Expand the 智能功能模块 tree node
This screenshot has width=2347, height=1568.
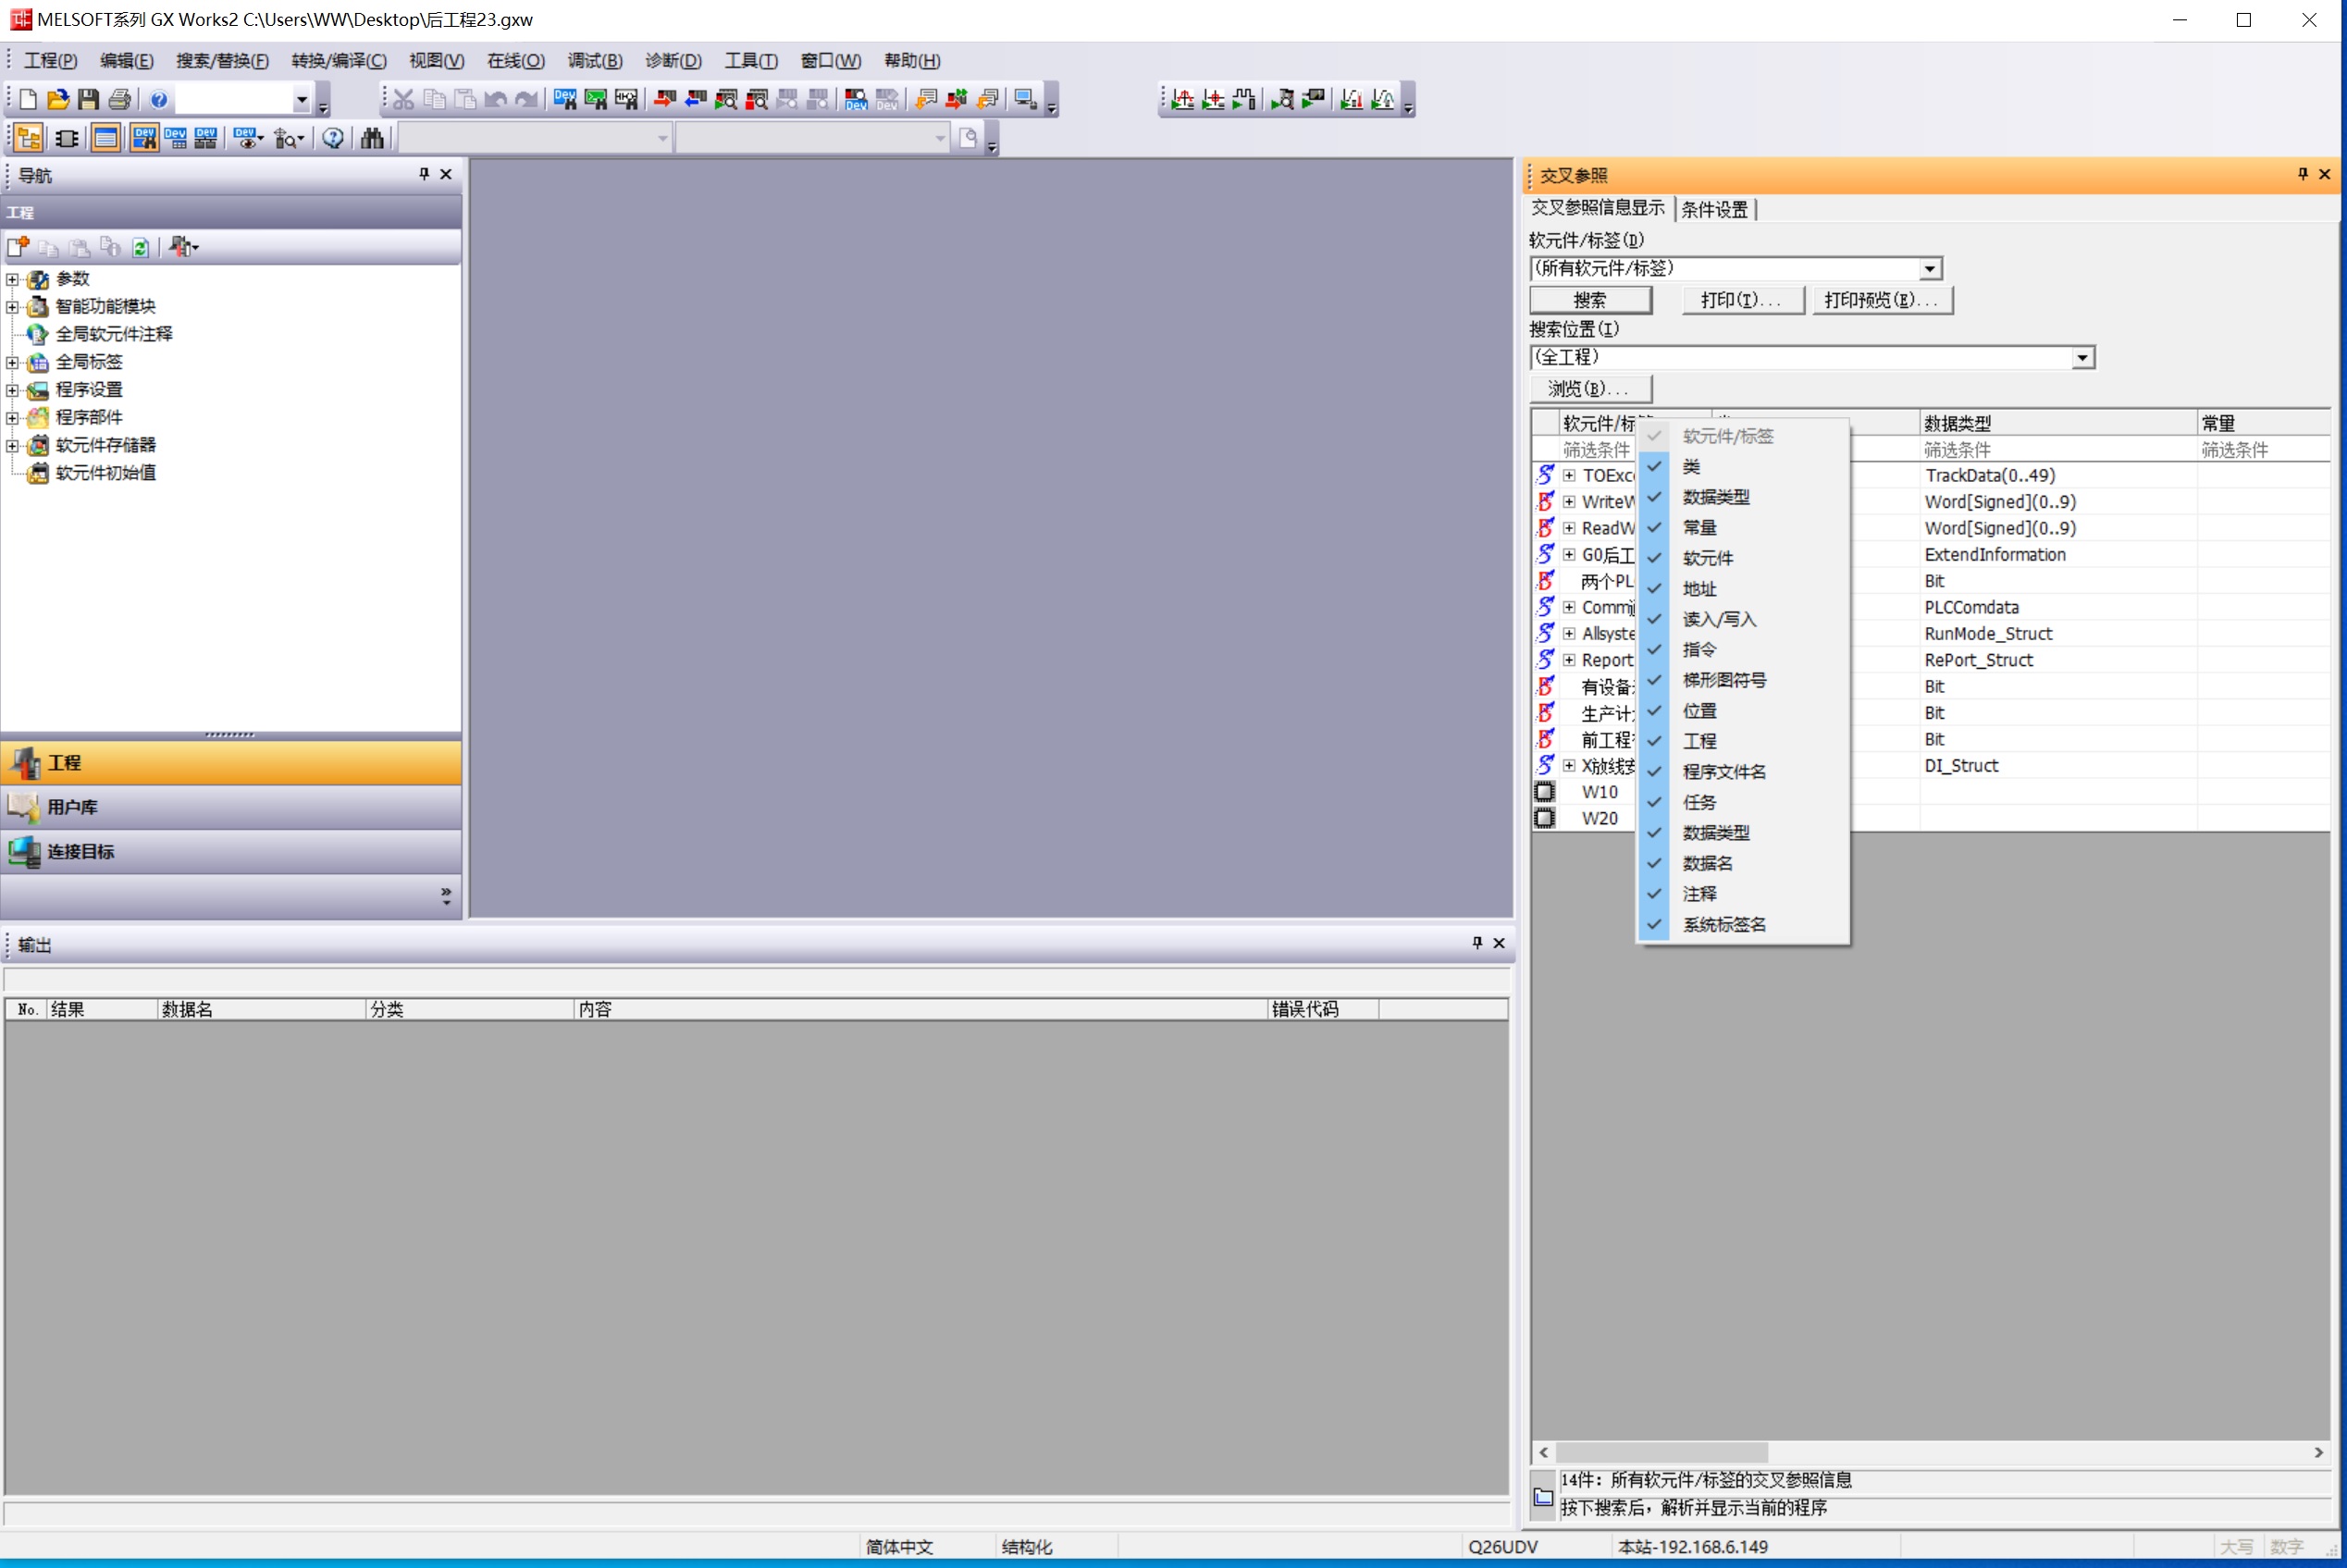[x=12, y=307]
